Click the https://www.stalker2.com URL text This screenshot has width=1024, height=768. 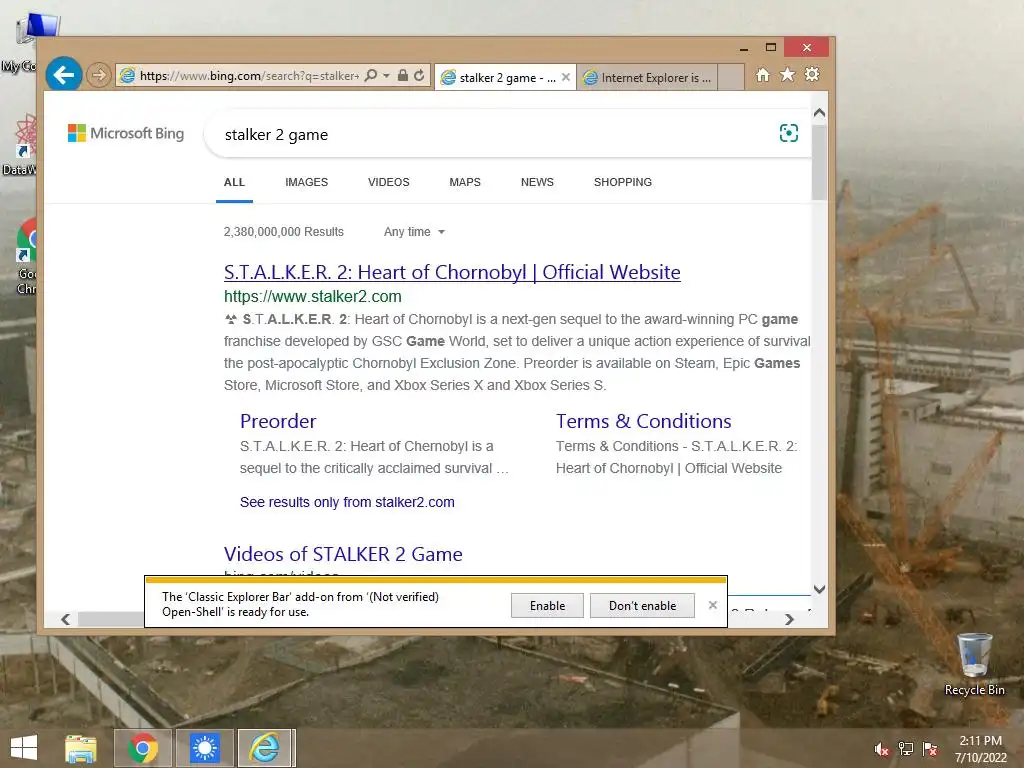312,296
